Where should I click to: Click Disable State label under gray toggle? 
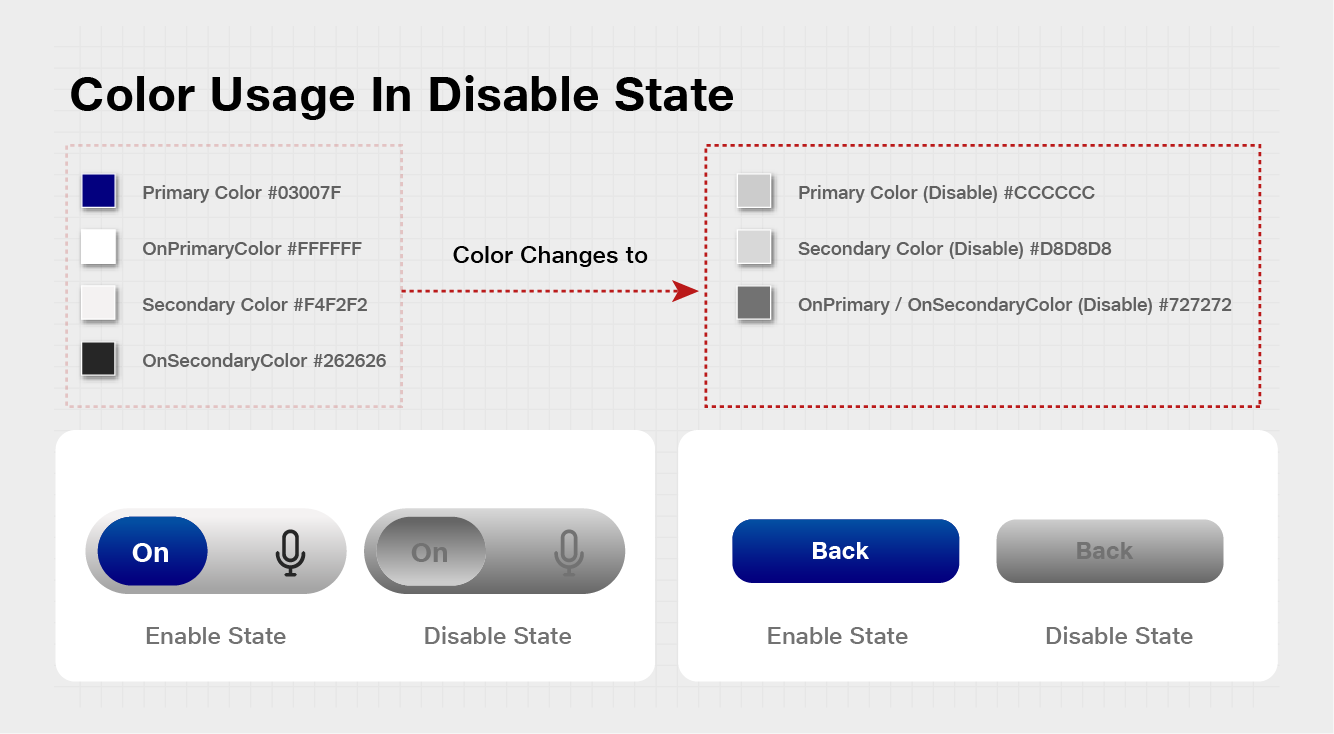click(498, 636)
